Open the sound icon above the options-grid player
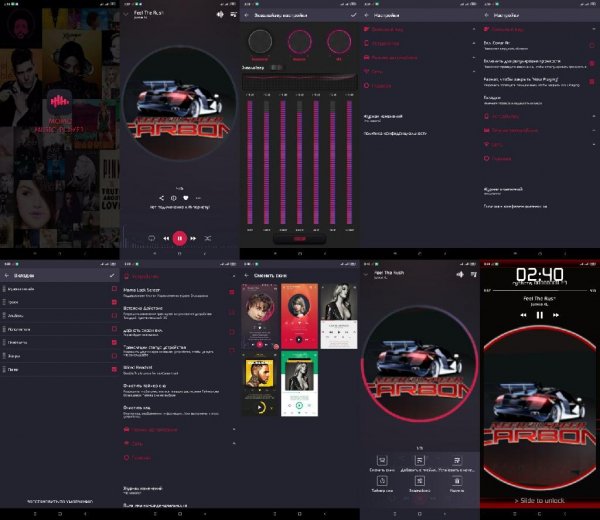Viewport: 600px width, 520px height. click(460, 274)
